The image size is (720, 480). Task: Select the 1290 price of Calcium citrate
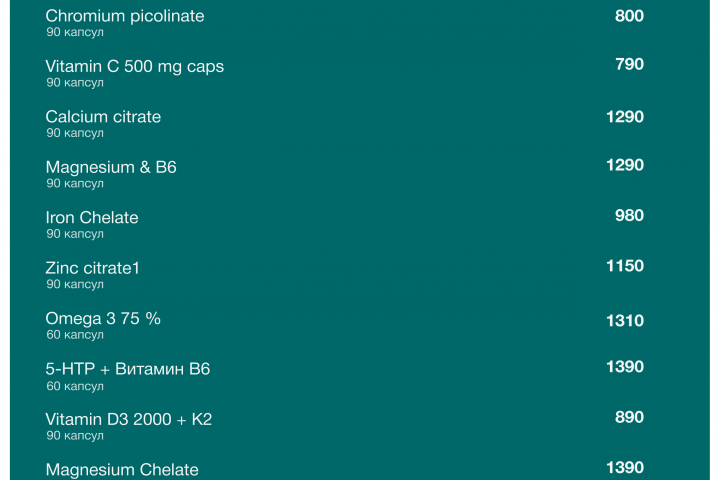click(x=625, y=117)
